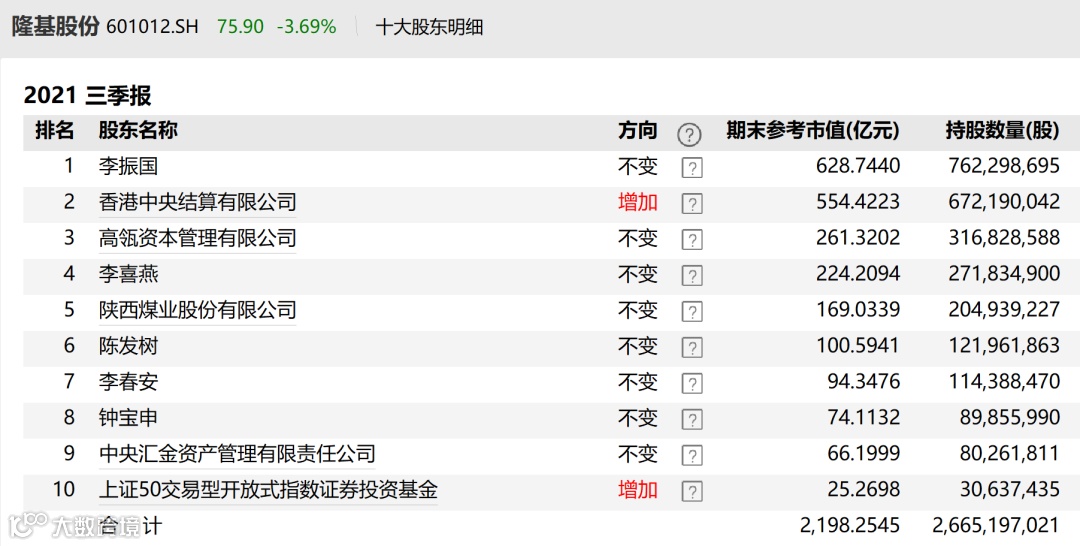
Task: Click the change percentage -3.69%
Action: click(x=307, y=27)
